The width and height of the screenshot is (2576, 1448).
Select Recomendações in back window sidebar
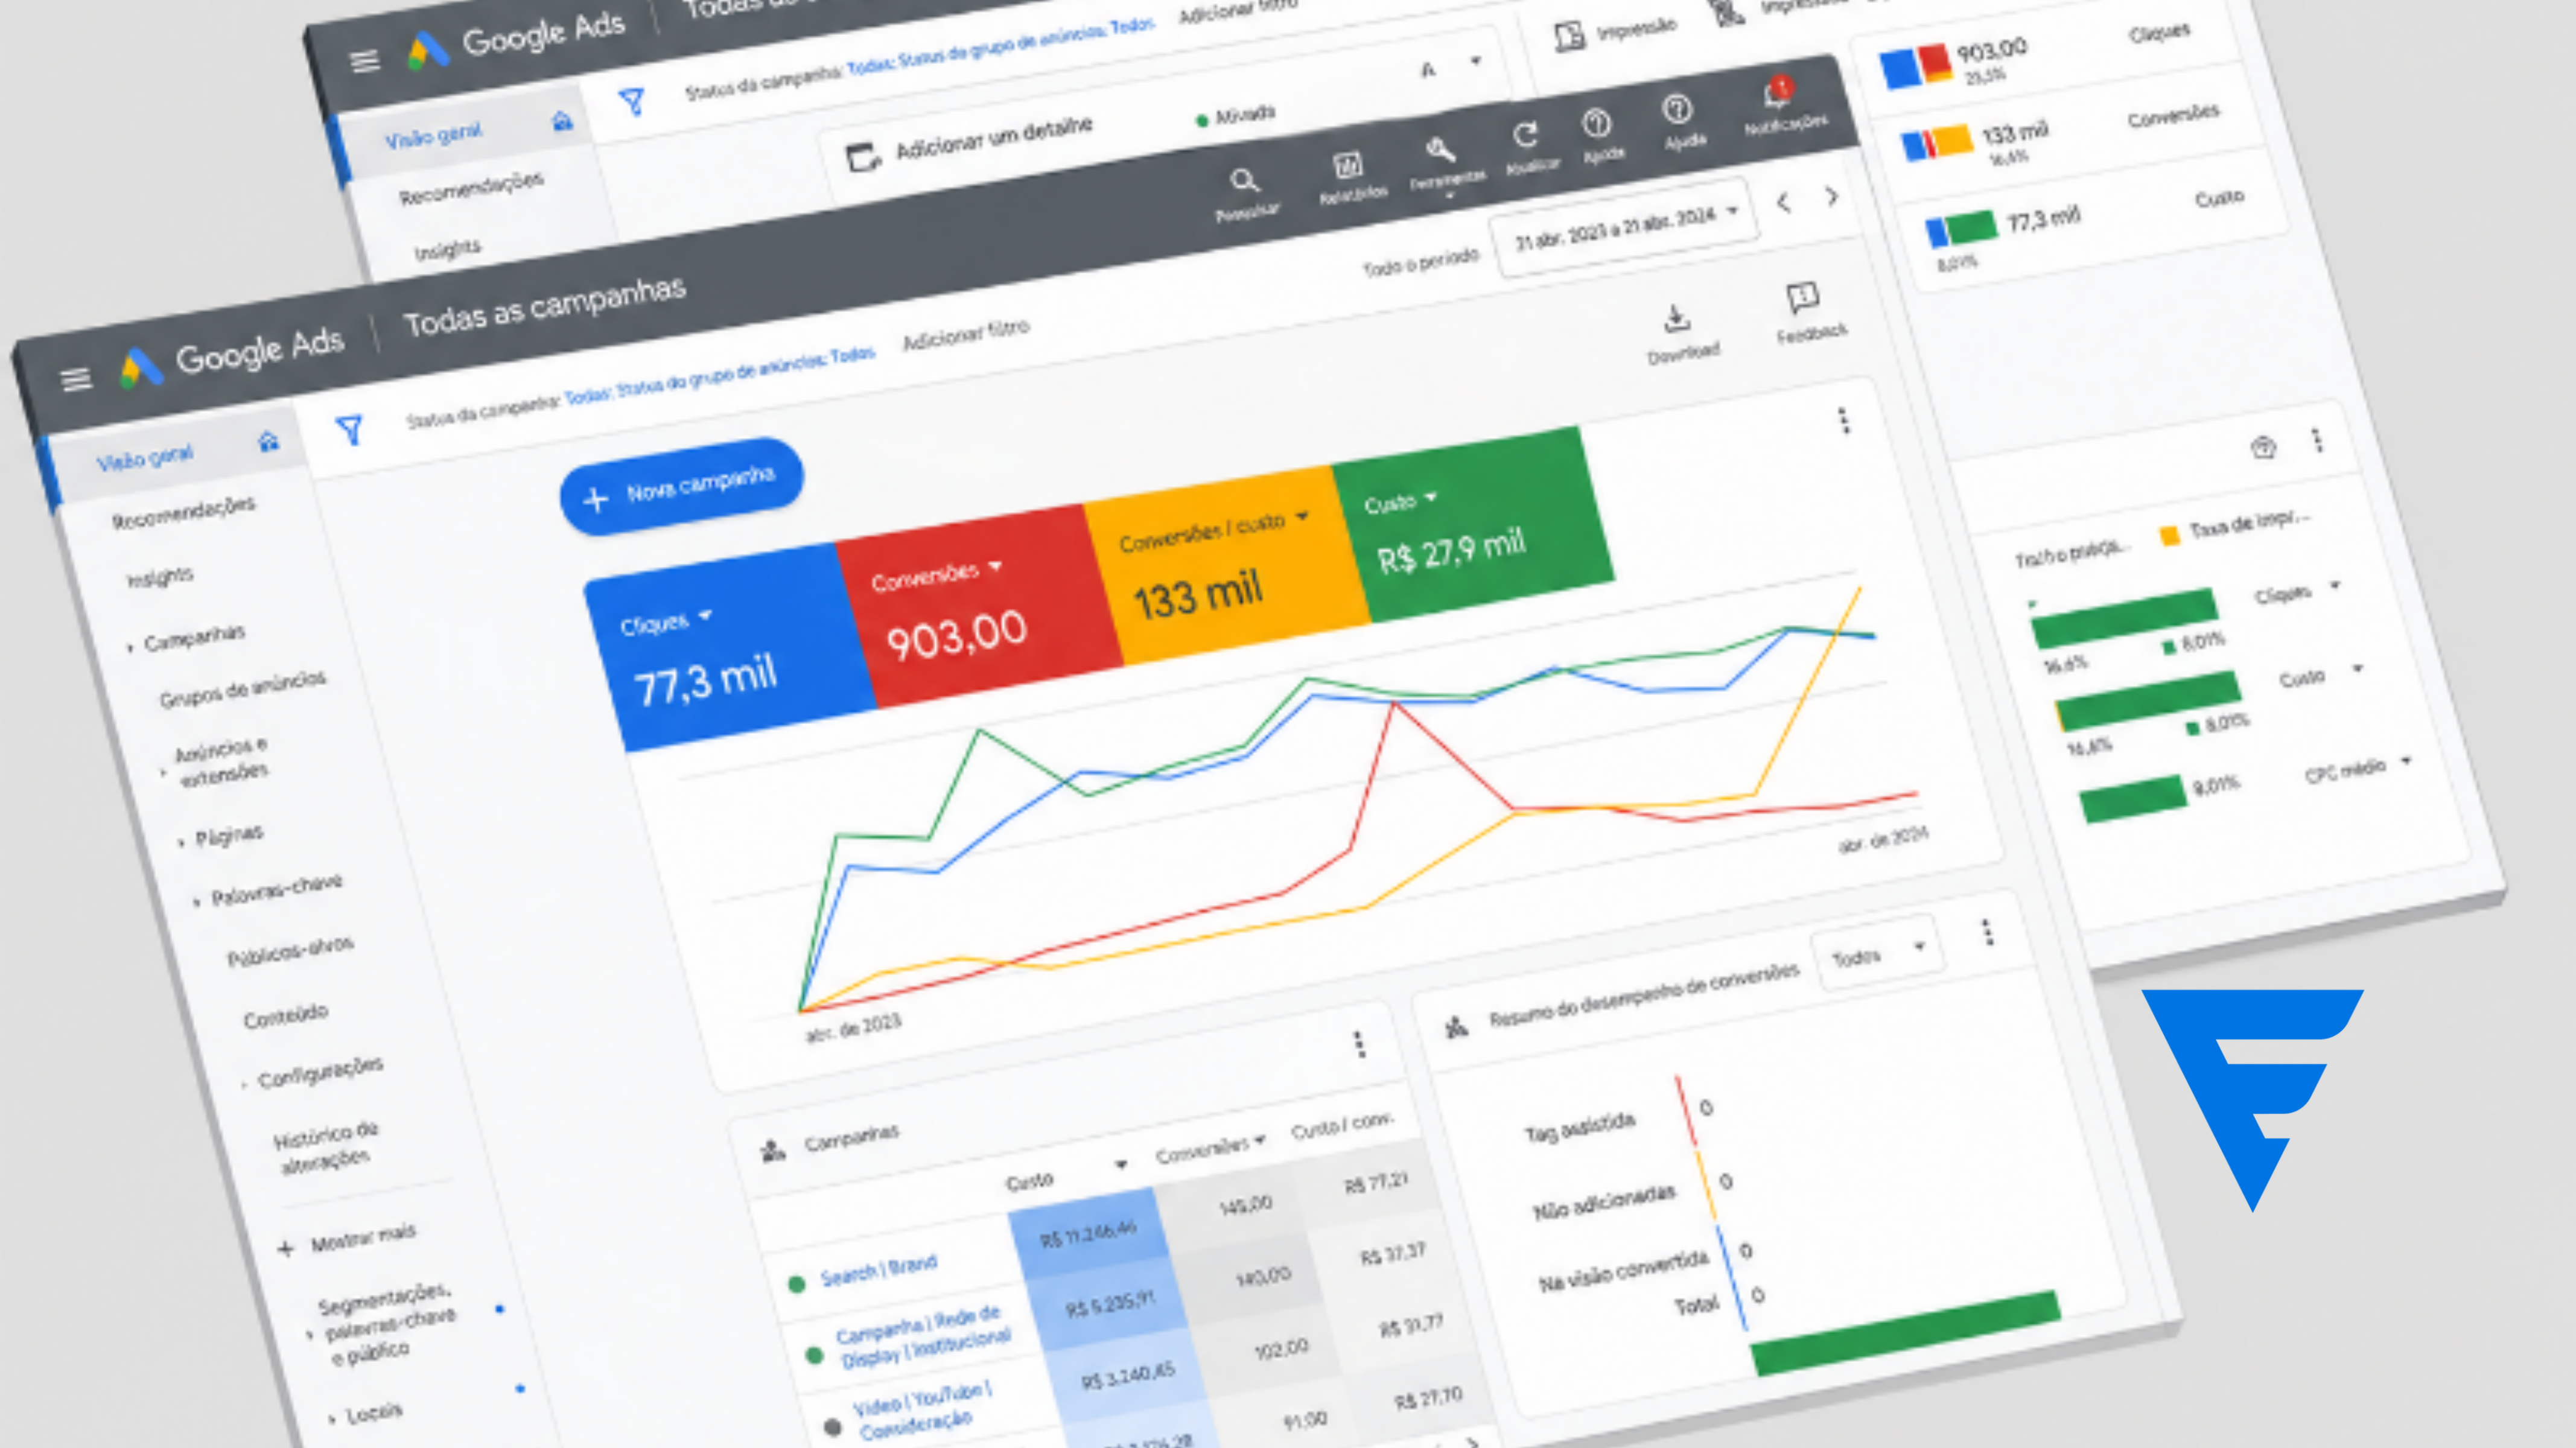pyautogui.click(x=472, y=187)
